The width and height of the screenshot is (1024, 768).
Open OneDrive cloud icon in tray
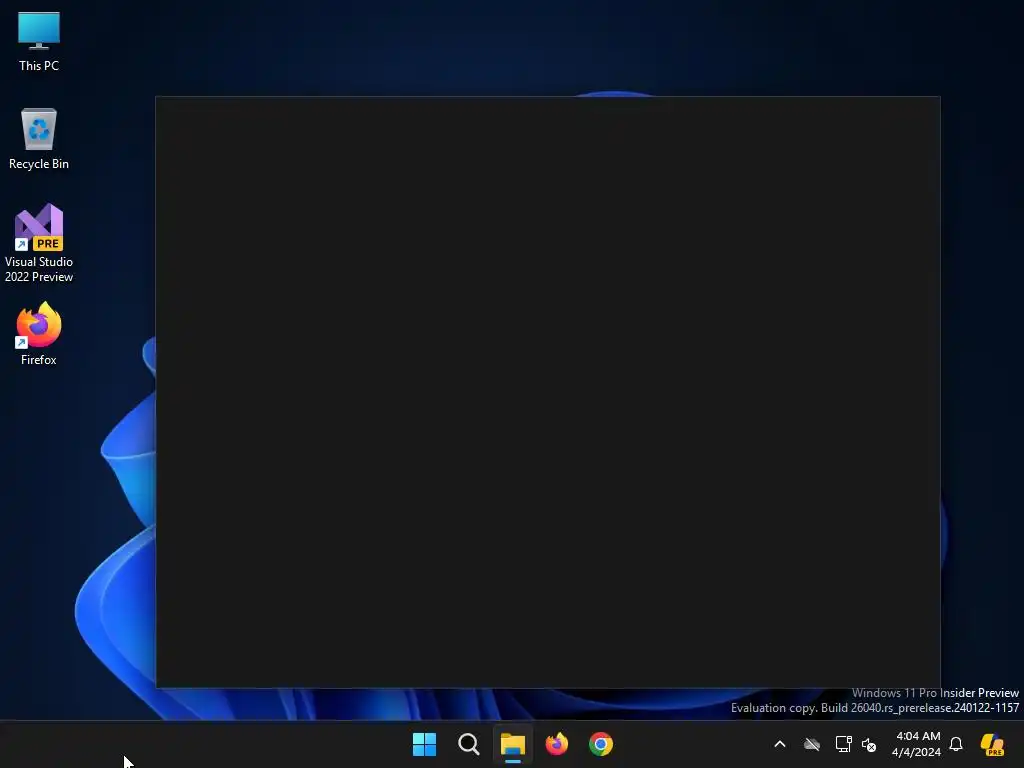click(812, 744)
